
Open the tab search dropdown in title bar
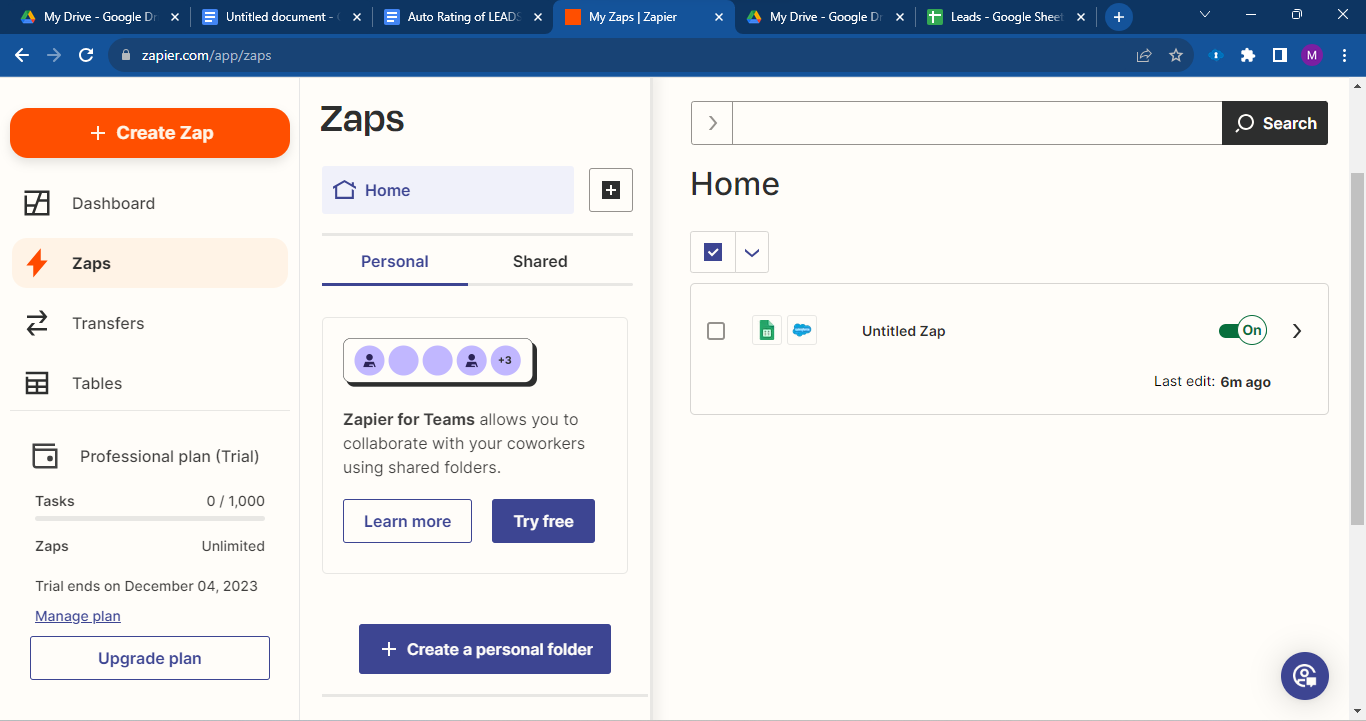(x=1204, y=15)
